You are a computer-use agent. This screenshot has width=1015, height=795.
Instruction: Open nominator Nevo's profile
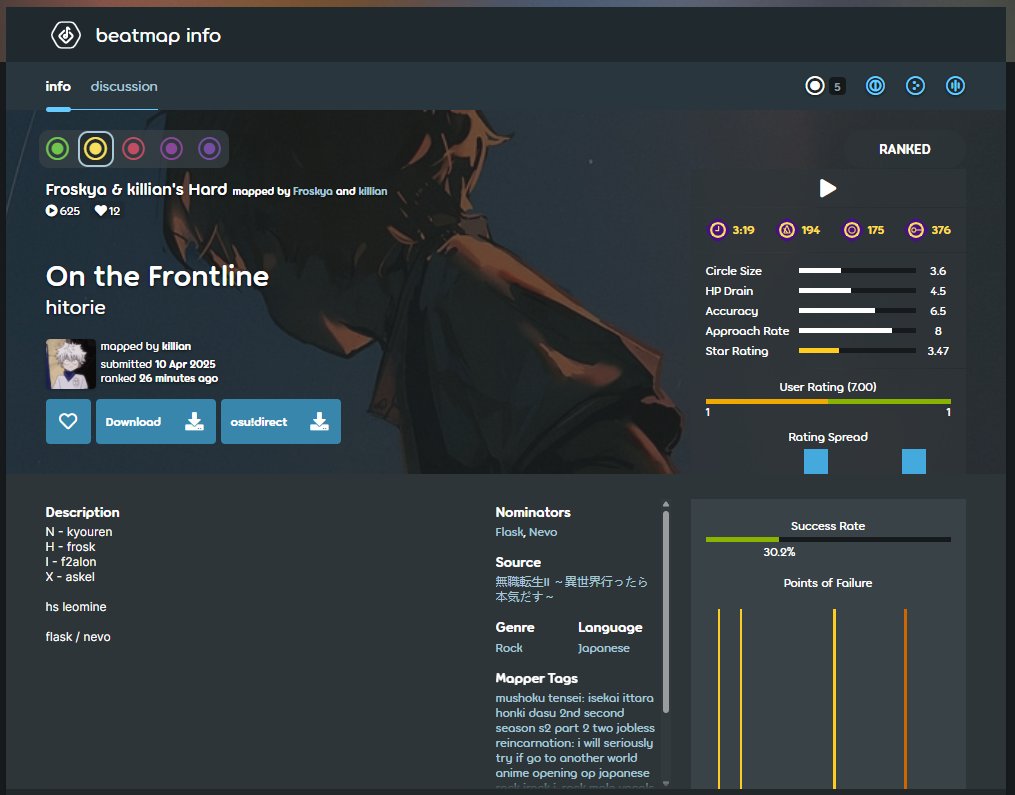pos(542,532)
